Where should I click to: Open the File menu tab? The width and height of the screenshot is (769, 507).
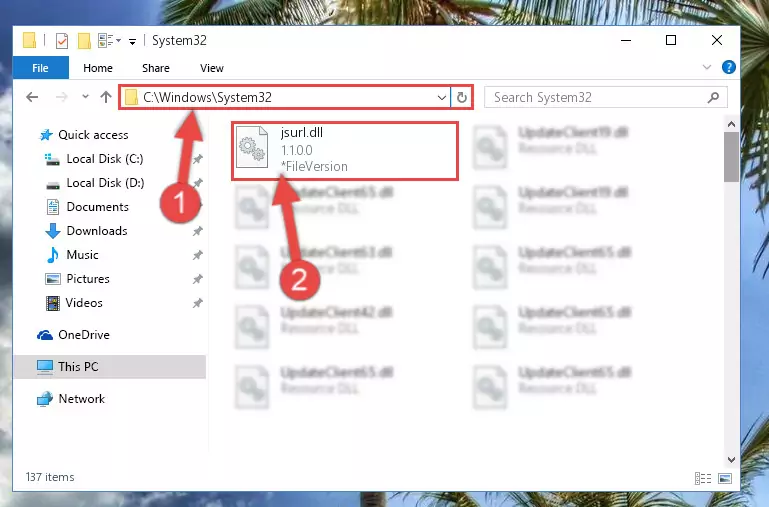[40, 68]
